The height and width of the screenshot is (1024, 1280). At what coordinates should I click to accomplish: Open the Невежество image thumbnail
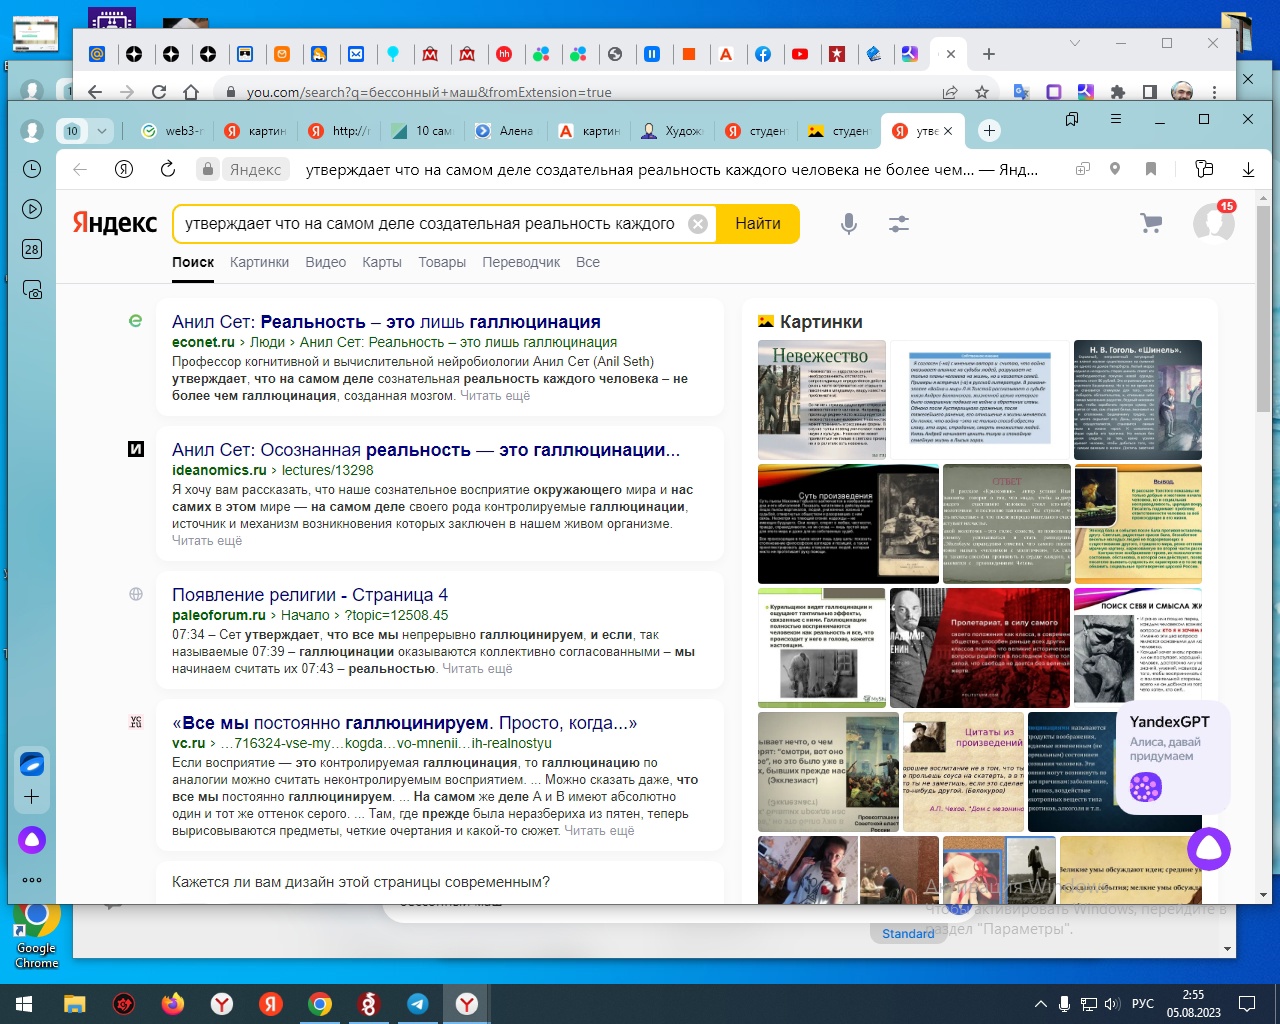(x=822, y=400)
